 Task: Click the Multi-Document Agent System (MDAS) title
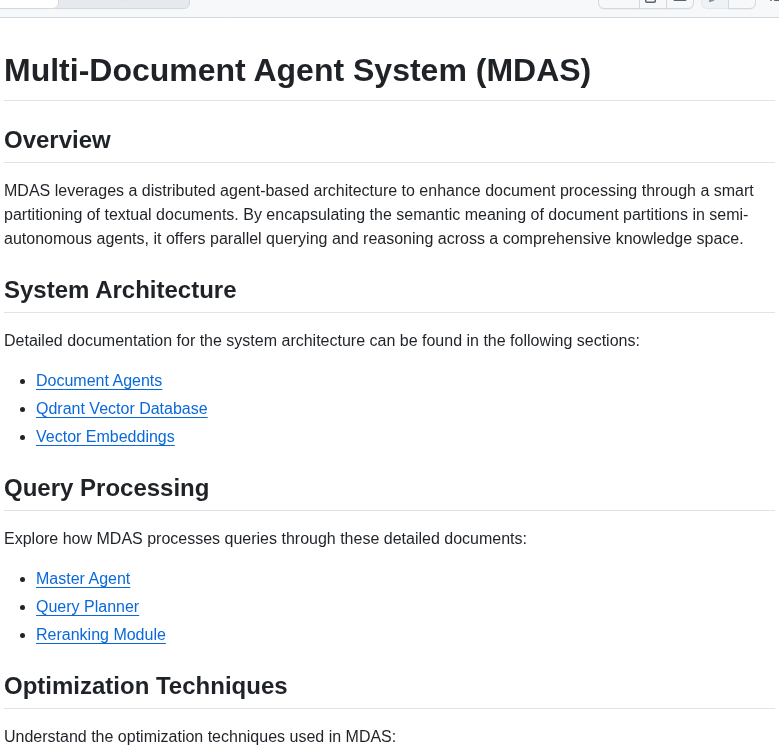coord(298,71)
